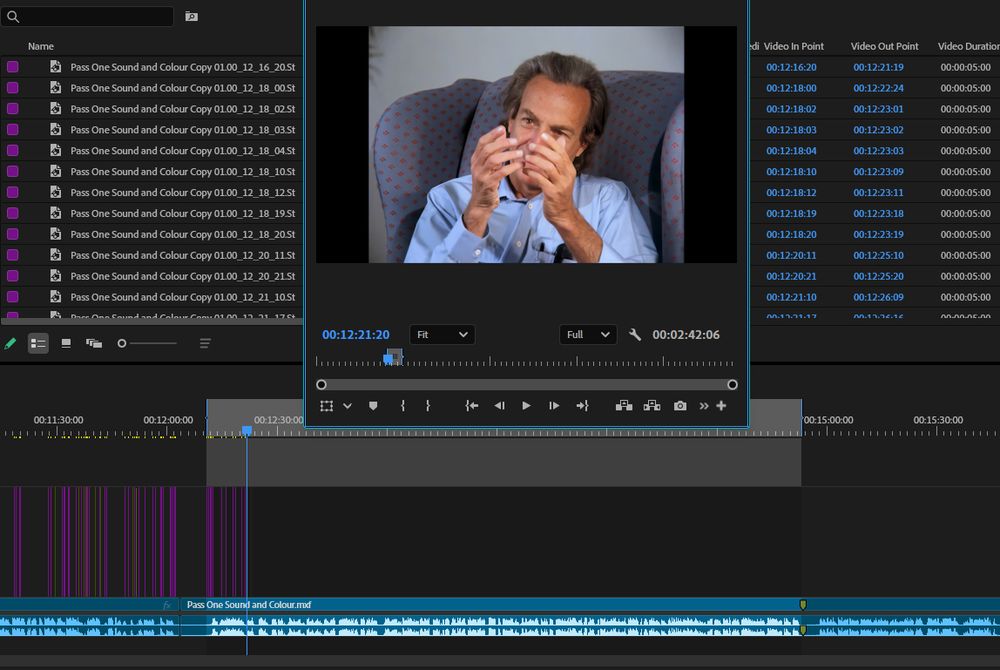Export a frame using the camera icon
Viewport: 1000px width, 670px height.
tap(680, 406)
